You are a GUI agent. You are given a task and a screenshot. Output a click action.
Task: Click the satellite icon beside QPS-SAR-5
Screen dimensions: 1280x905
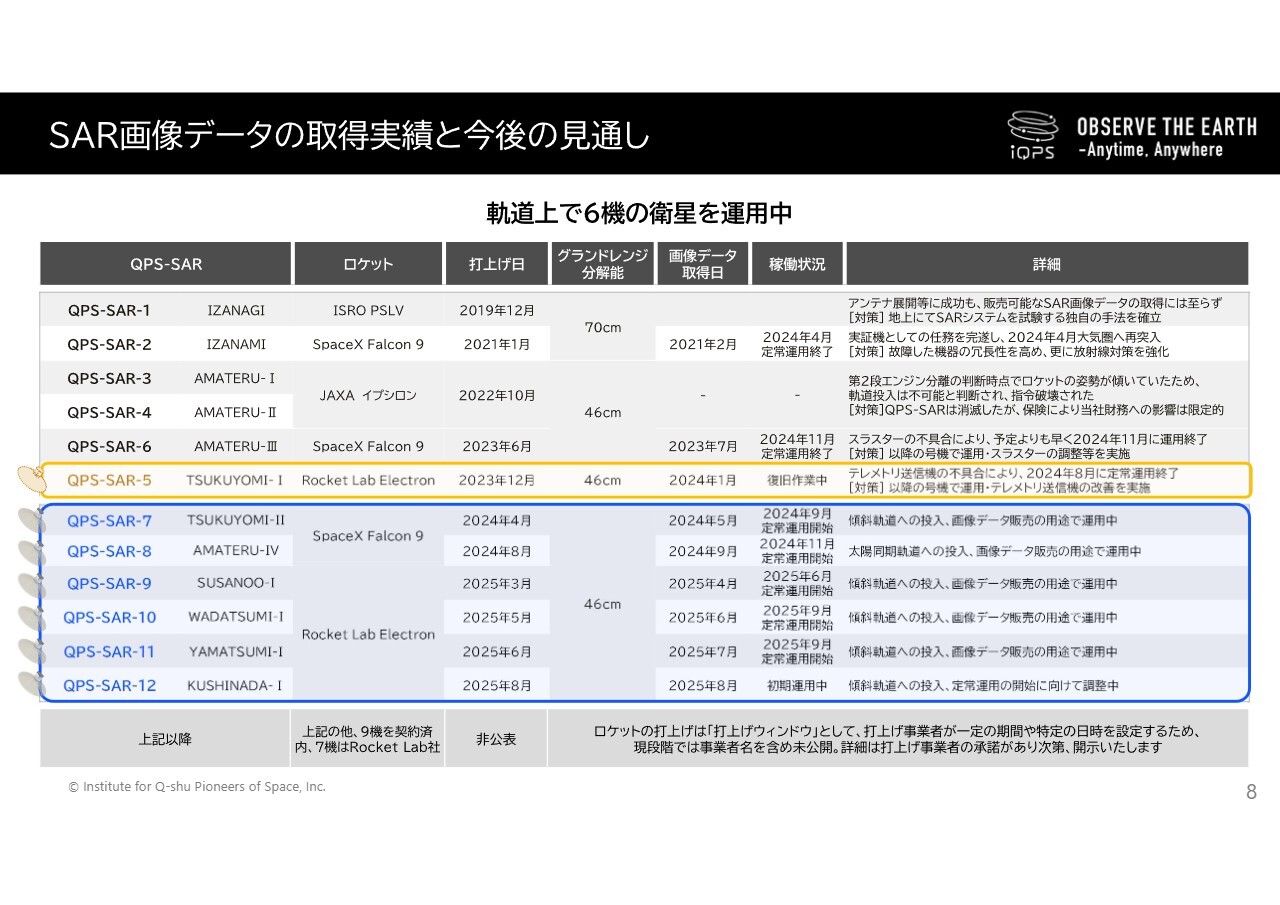click(x=32, y=481)
